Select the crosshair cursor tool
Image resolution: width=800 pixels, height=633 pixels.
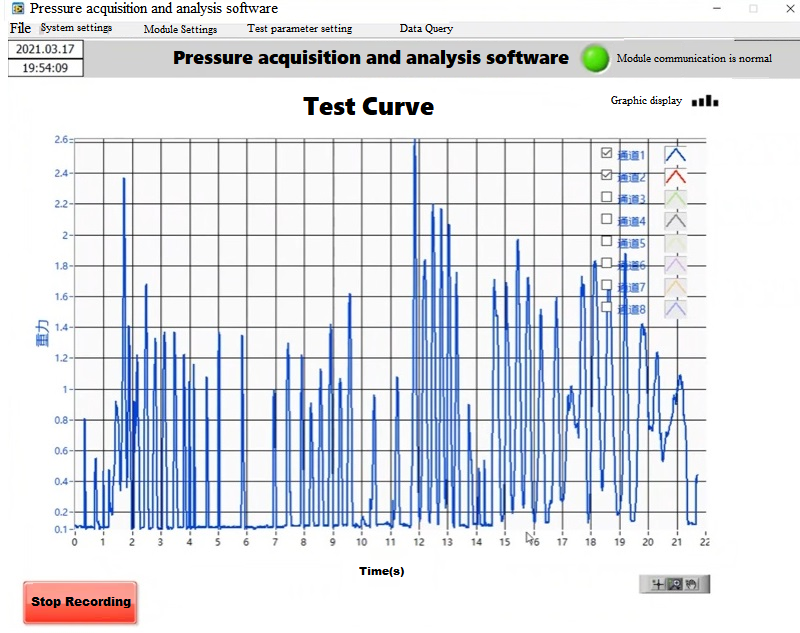657,584
